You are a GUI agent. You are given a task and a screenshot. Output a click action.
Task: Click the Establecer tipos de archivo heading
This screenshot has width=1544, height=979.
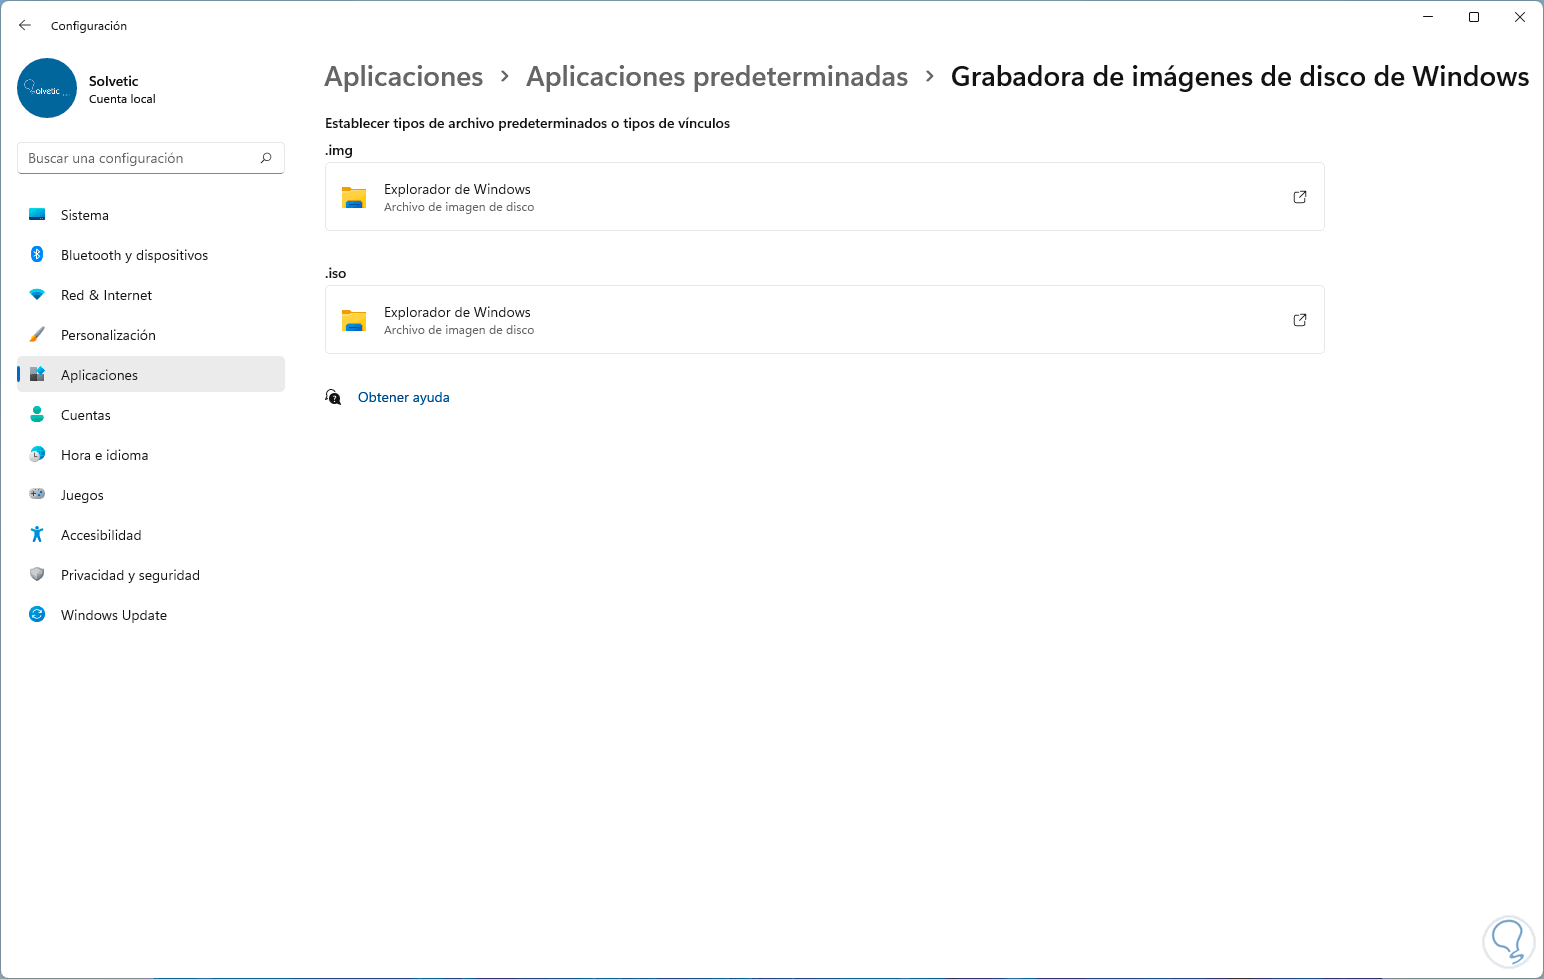point(528,123)
